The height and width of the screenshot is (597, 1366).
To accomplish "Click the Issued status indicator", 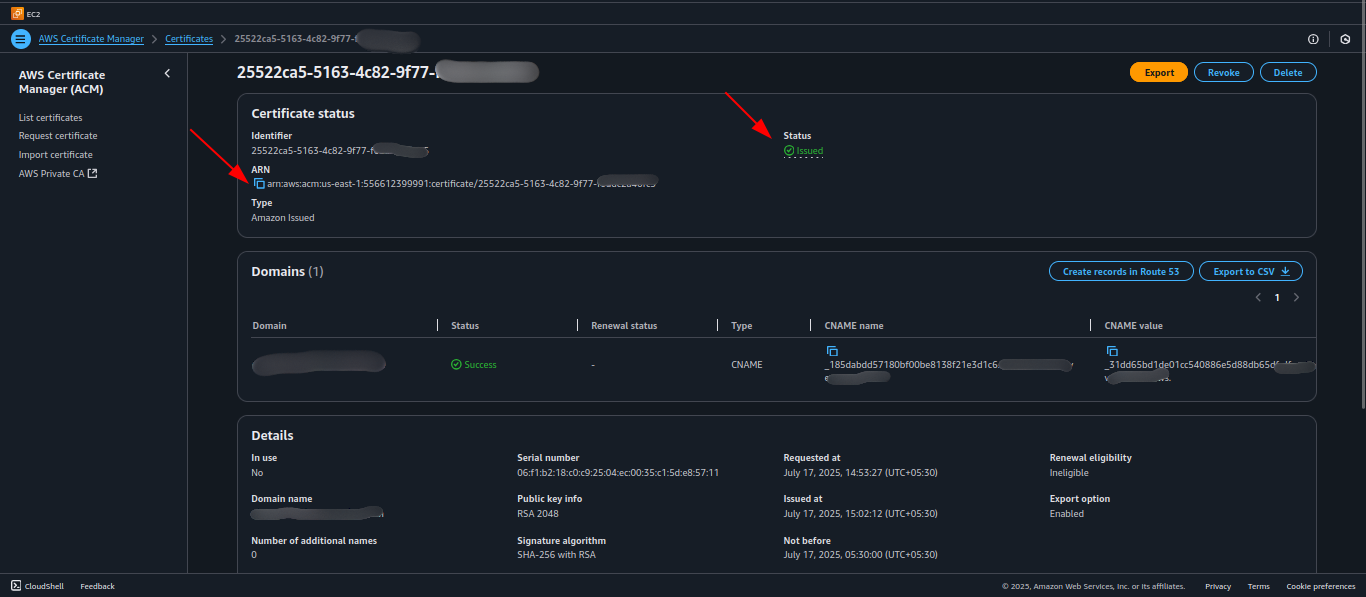I will click(x=803, y=151).
